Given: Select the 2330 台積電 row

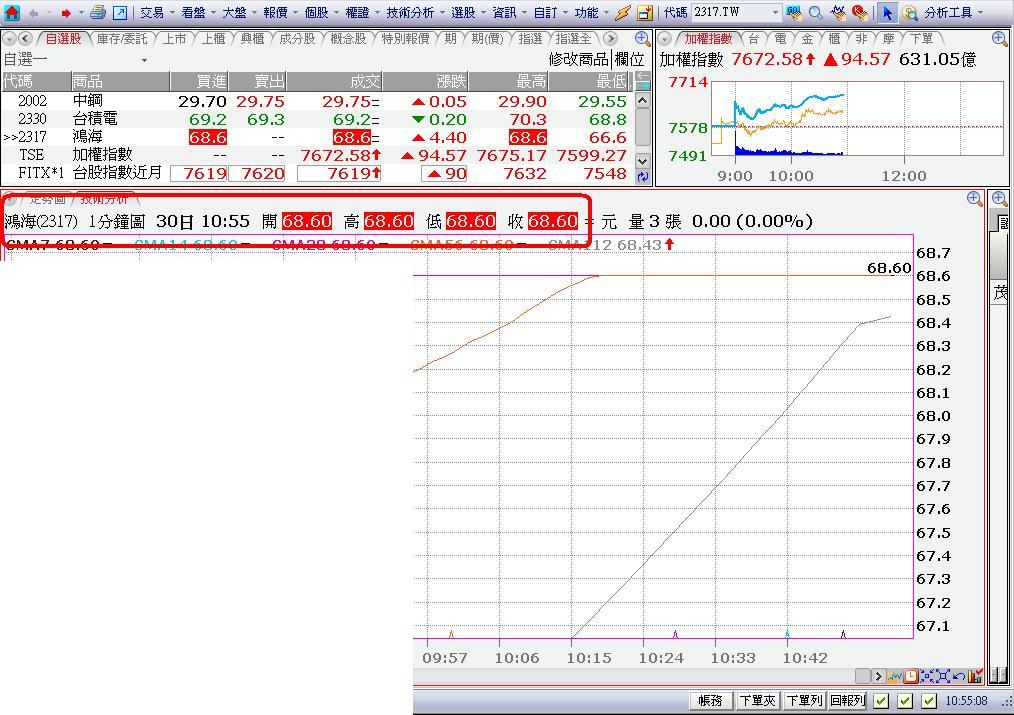Looking at the screenshot, I should click(318, 119).
